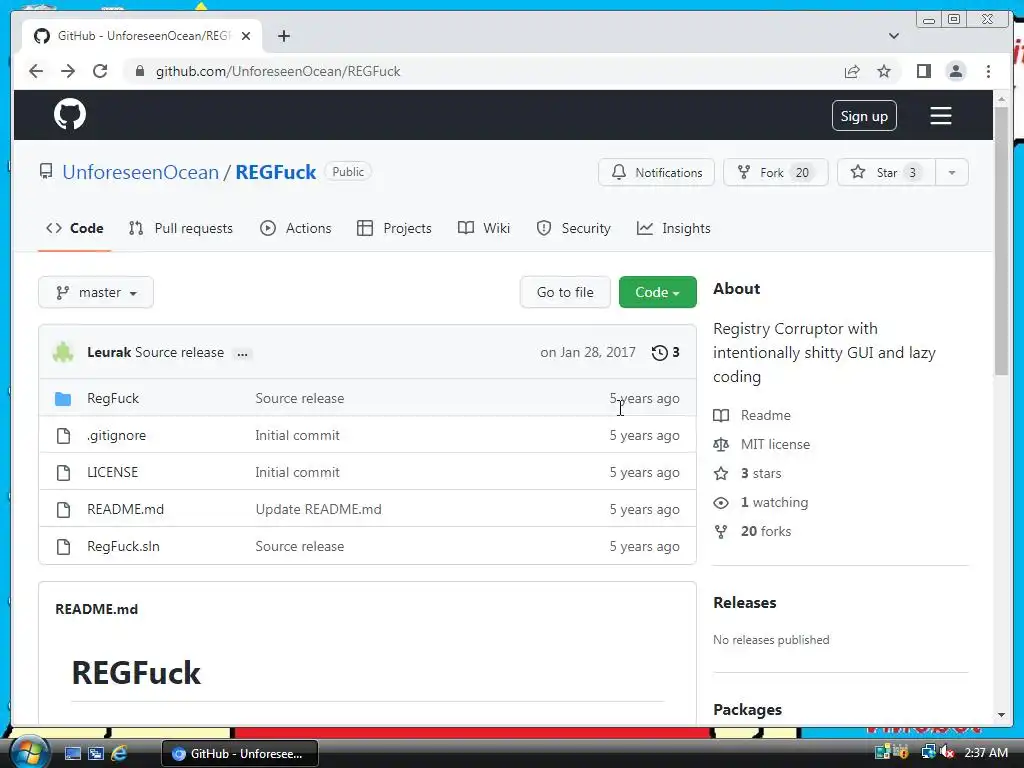Open the master branch dropdown

point(96,293)
